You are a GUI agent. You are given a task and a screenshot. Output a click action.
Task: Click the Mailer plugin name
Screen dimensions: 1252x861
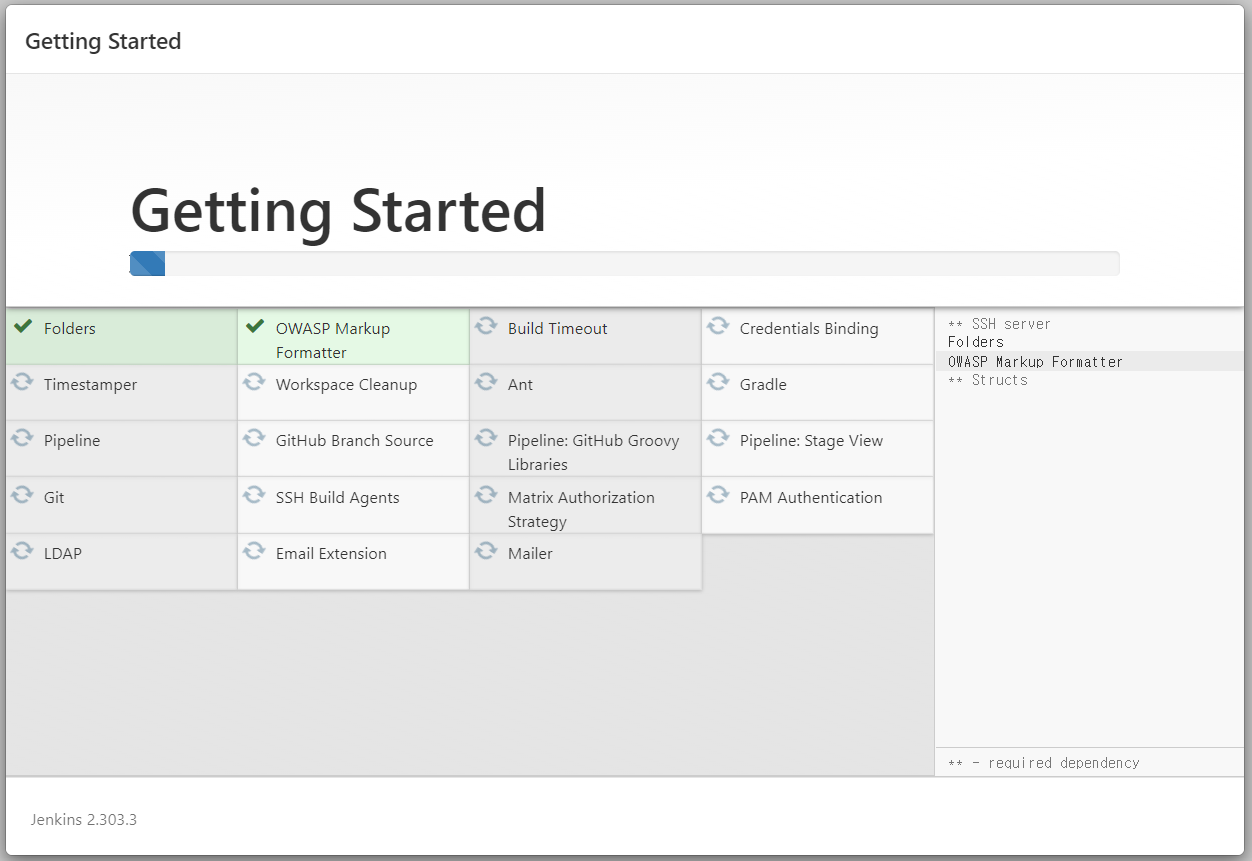530,553
